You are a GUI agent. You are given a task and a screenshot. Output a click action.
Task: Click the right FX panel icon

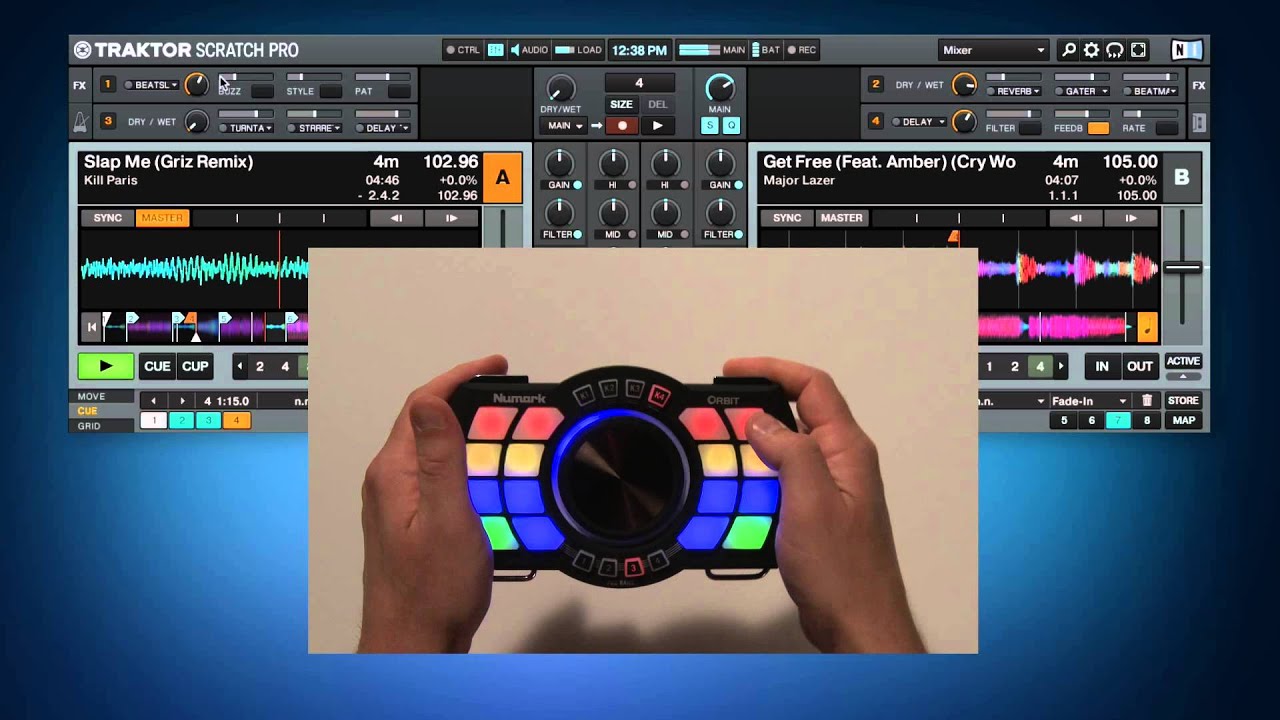point(1199,85)
